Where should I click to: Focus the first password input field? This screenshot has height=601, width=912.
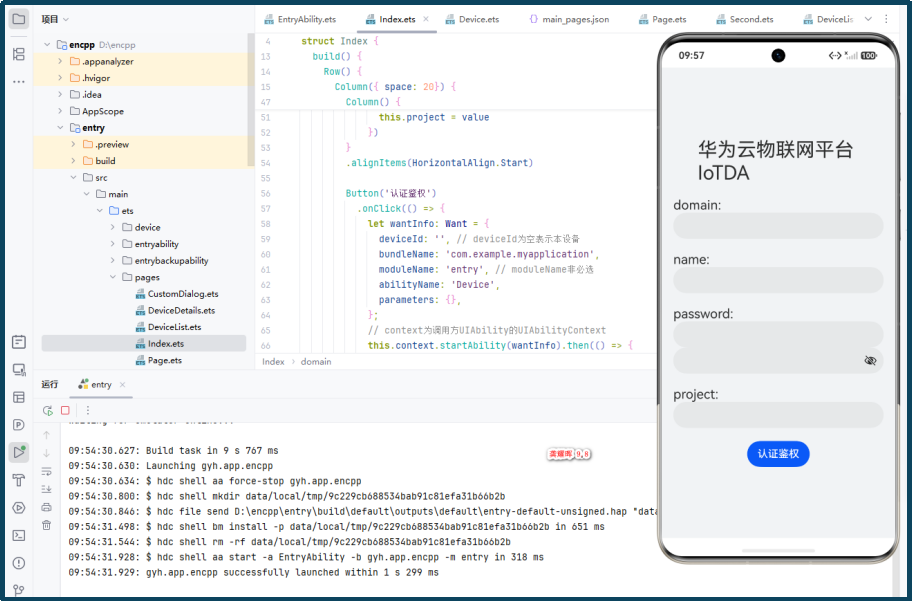coord(778,334)
